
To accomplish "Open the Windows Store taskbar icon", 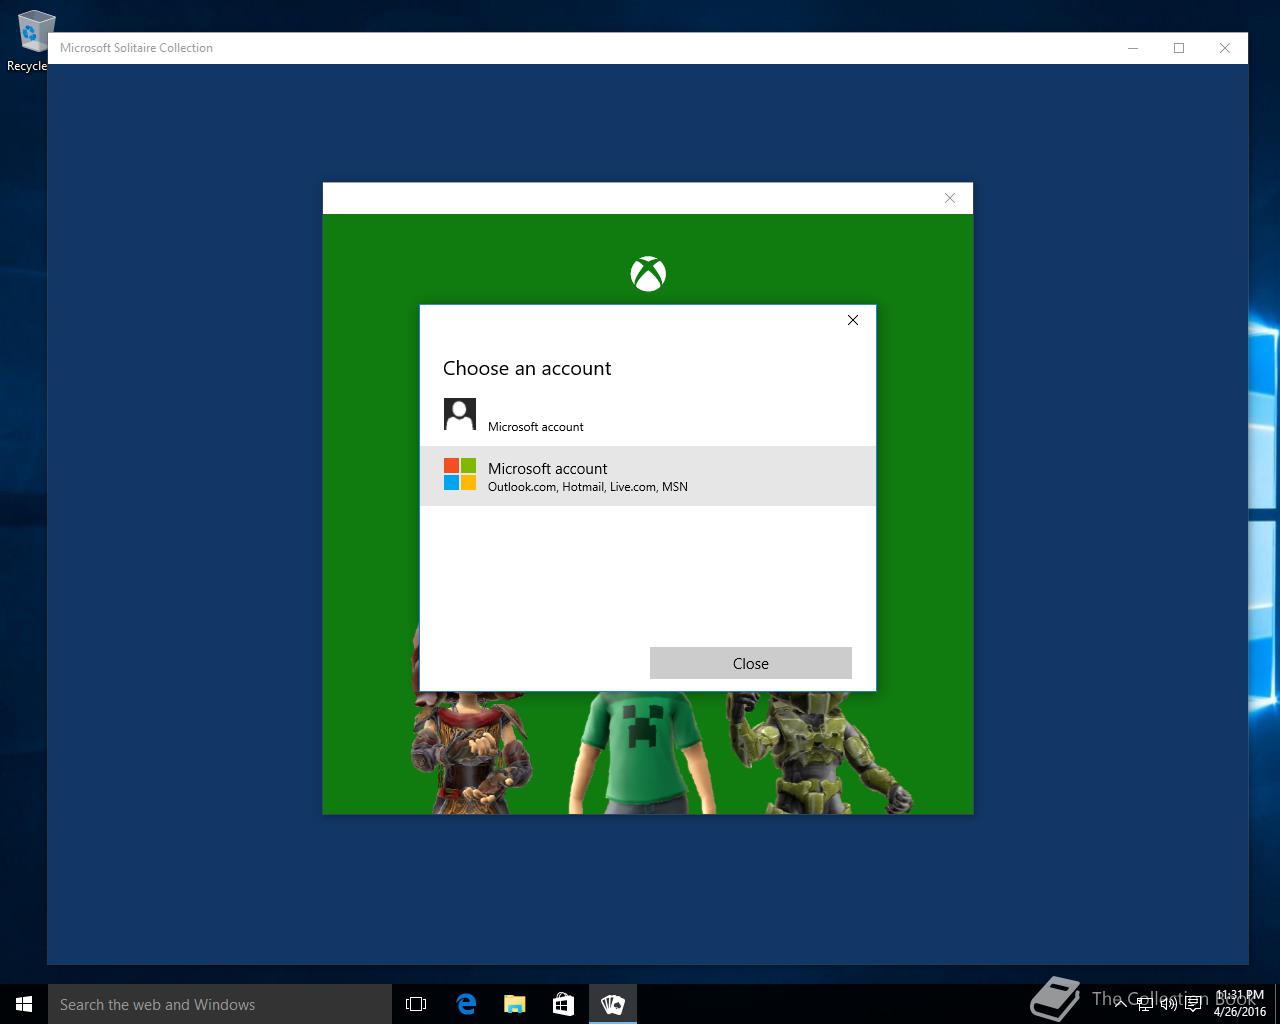I will (563, 1004).
